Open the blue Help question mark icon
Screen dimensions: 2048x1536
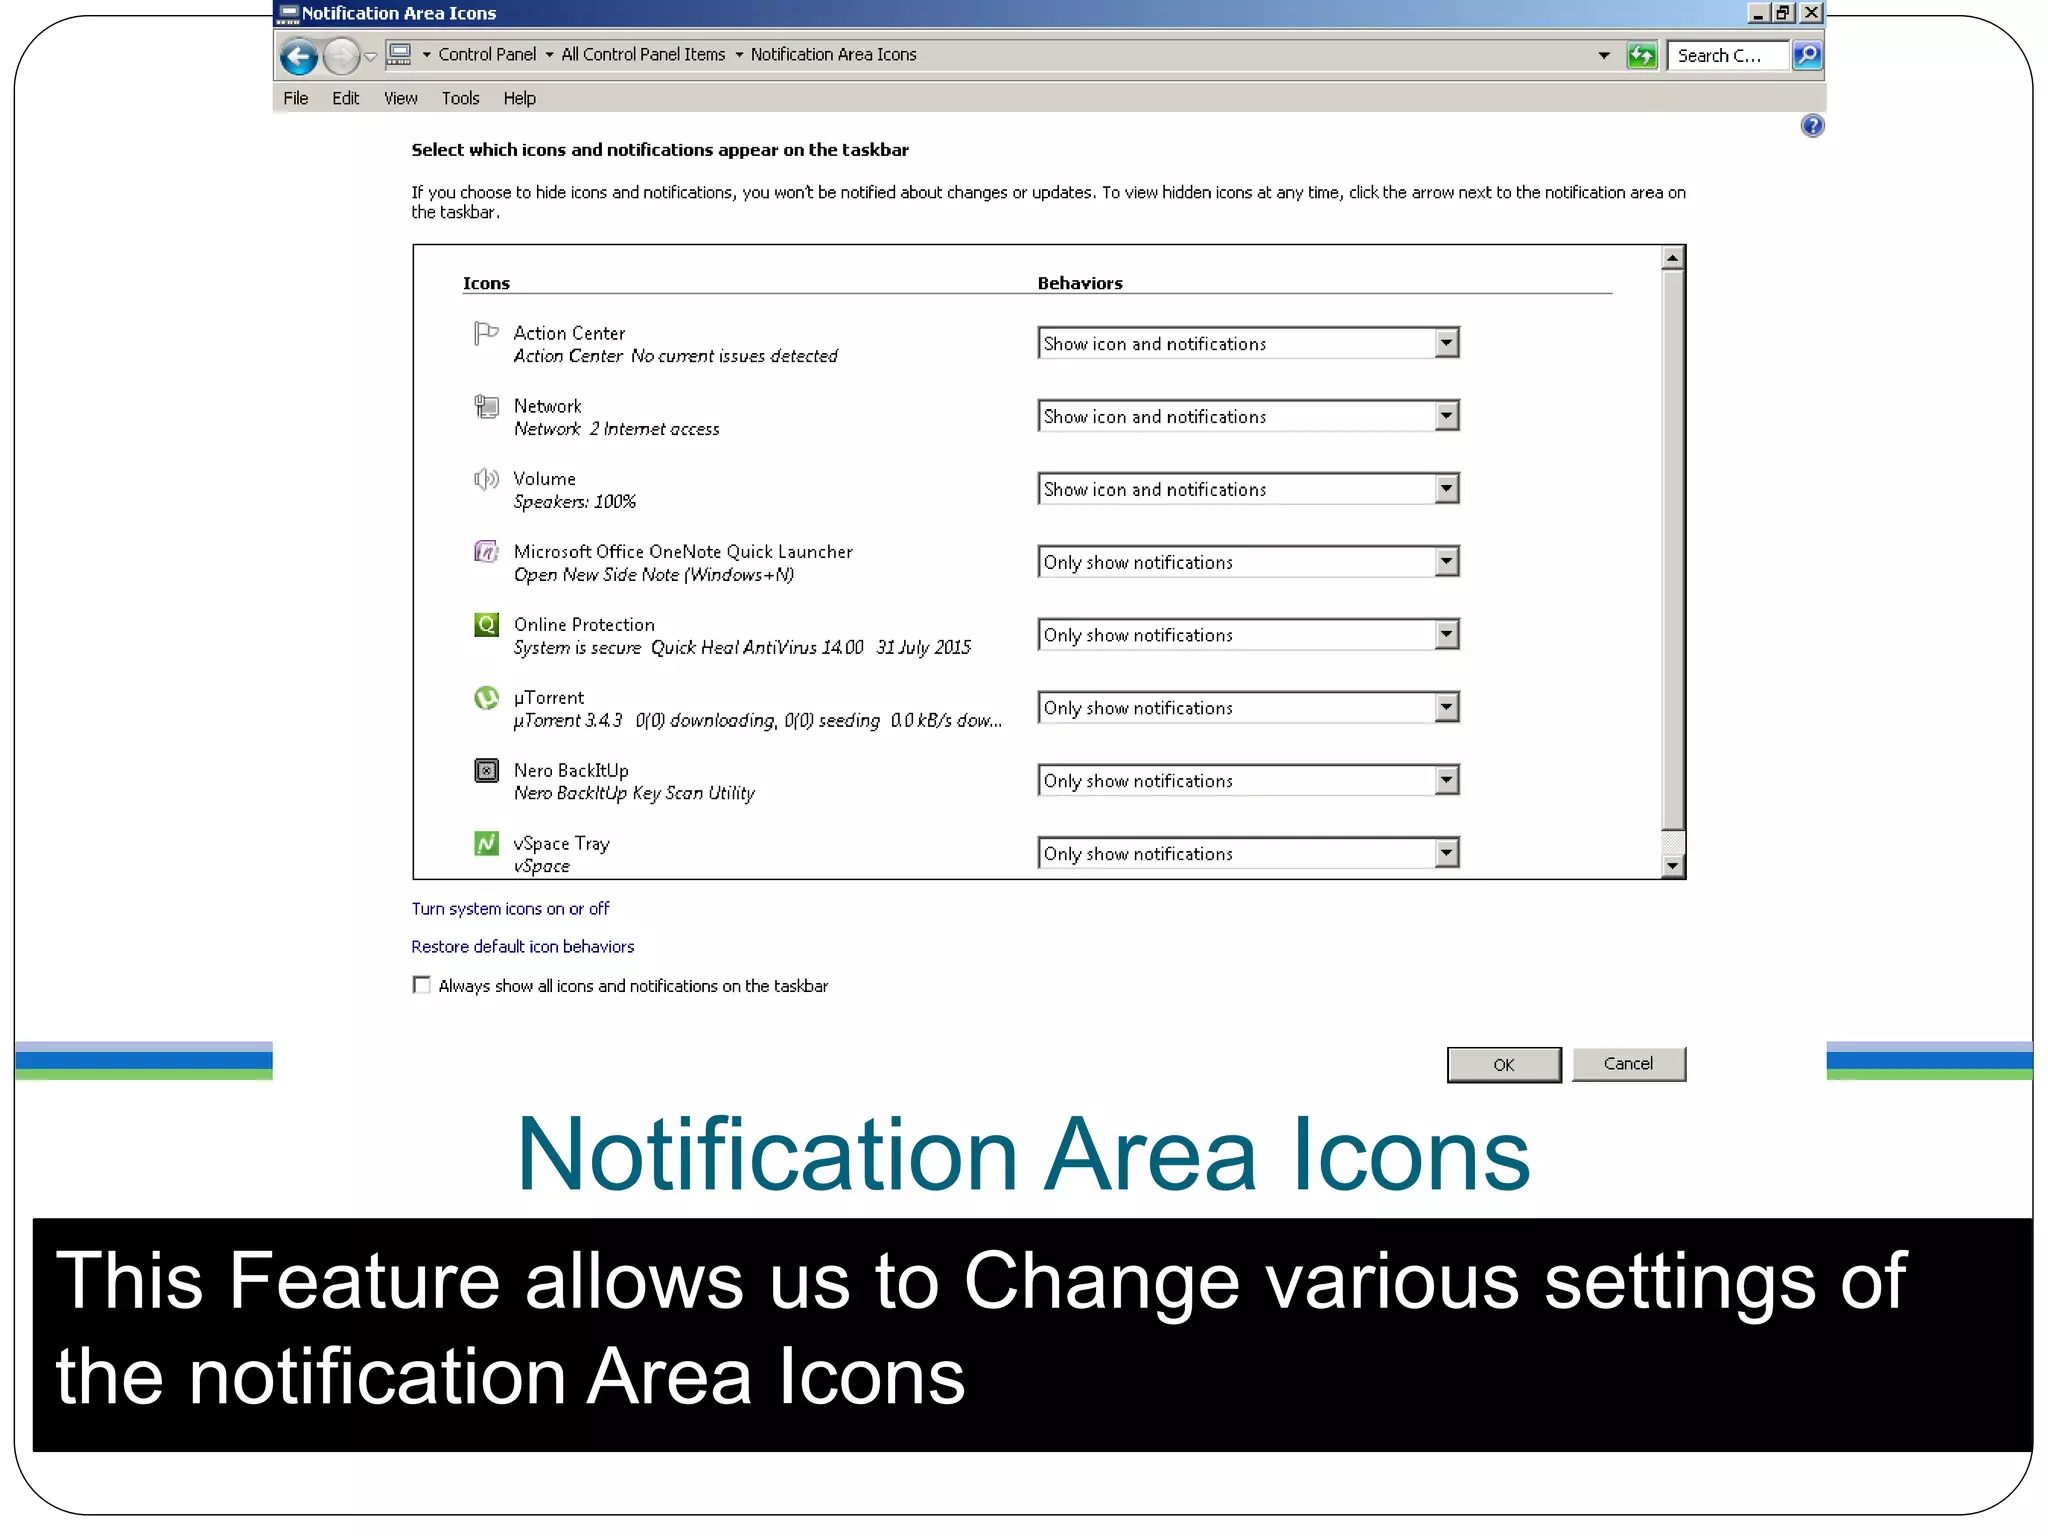pos(1812,126)
